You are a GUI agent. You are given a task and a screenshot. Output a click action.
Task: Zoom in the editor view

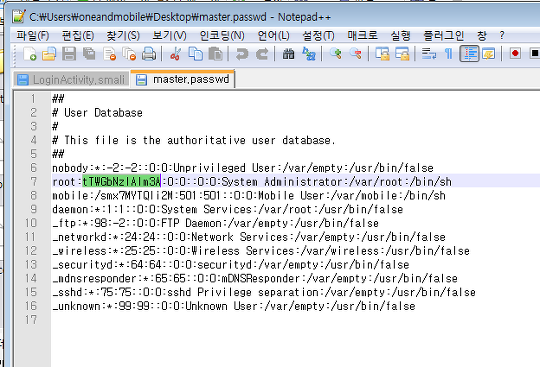coord(335,54)
